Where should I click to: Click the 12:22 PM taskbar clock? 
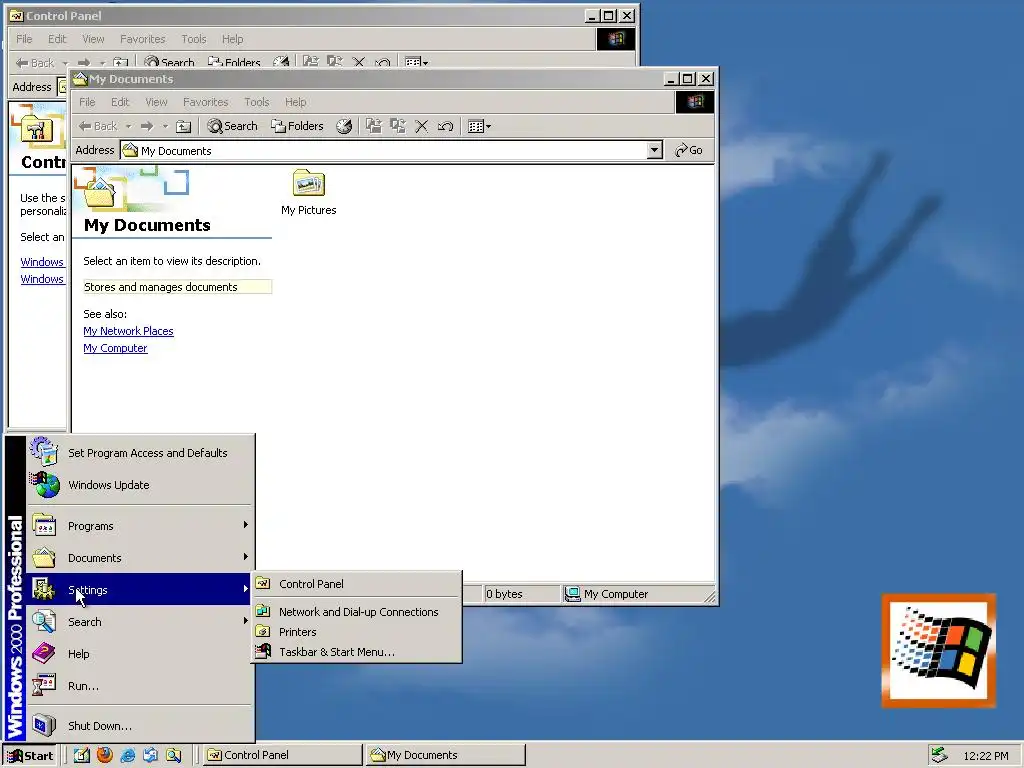985,756
